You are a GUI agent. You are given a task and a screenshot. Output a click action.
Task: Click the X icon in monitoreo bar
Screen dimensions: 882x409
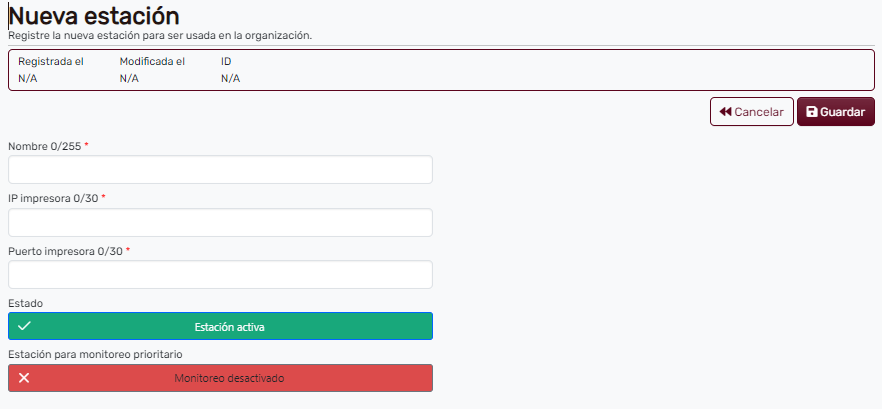coord(25,378)
